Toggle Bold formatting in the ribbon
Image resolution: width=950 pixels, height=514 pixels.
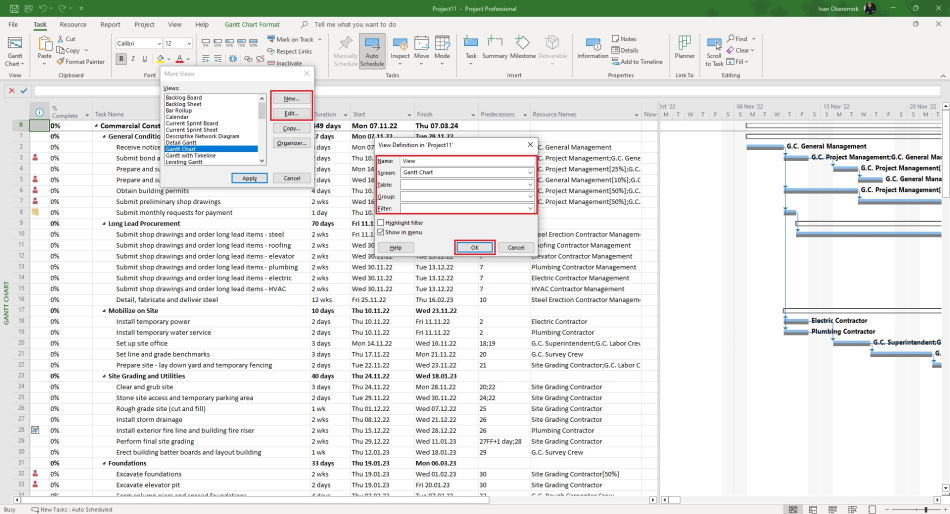click(122, 59)
